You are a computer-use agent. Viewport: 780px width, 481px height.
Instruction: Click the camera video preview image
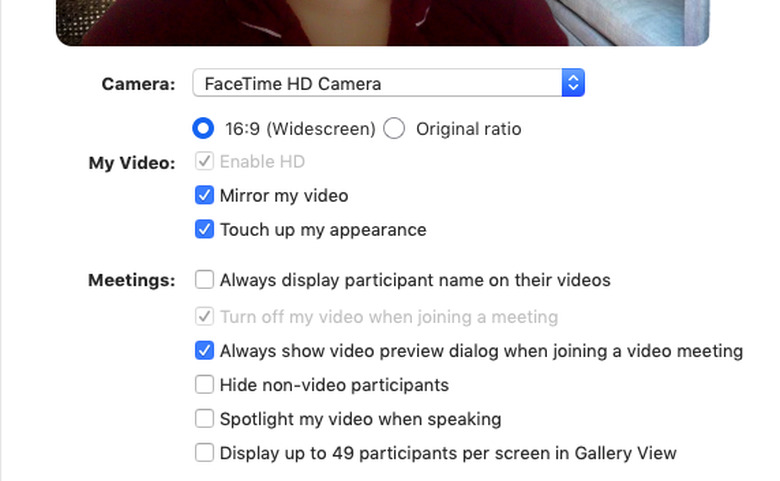click(382, 21)
